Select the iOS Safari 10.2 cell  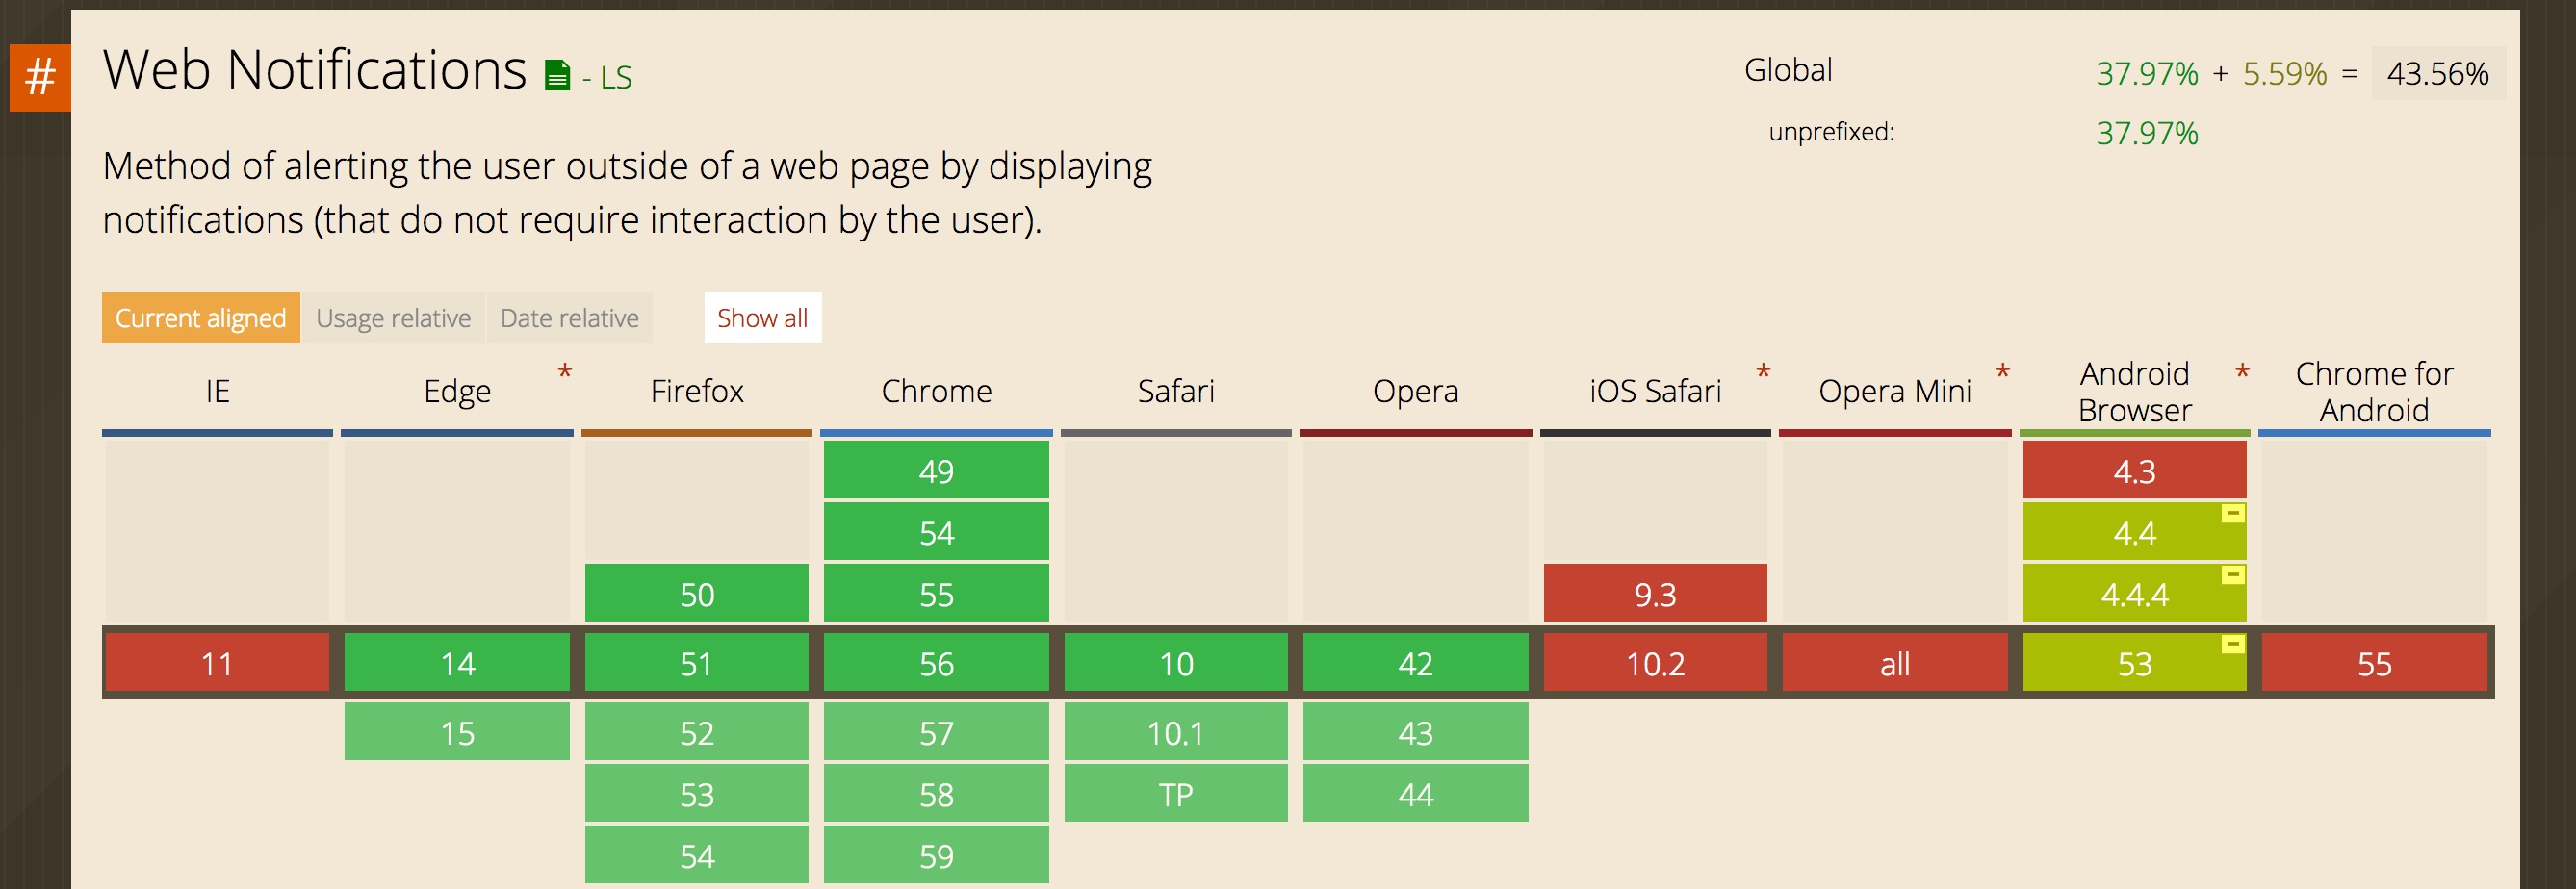tap(1655, 663)
